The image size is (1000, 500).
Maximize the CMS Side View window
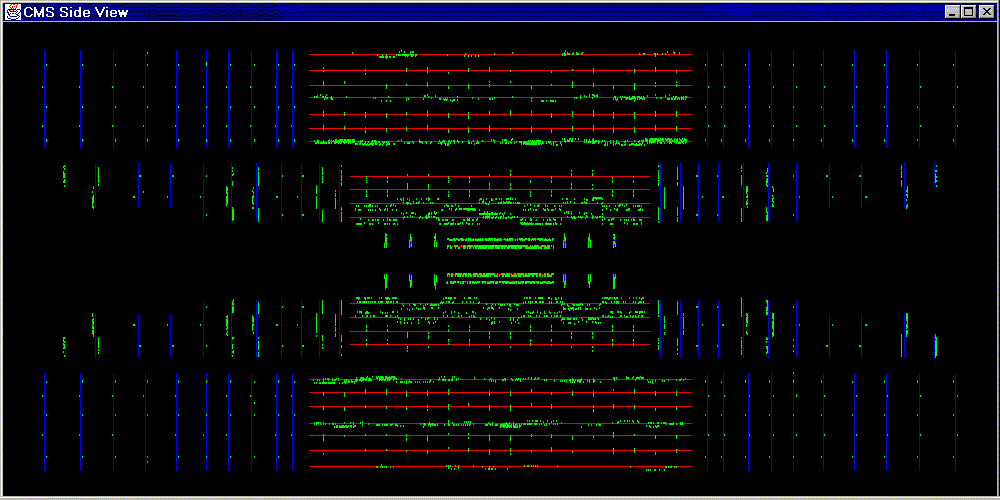click(x=967, y=11)
